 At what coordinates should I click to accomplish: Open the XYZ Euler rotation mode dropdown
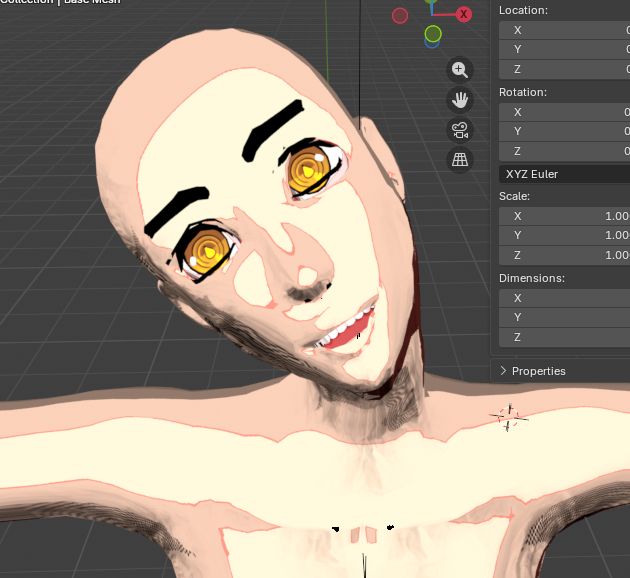(565, 174)
